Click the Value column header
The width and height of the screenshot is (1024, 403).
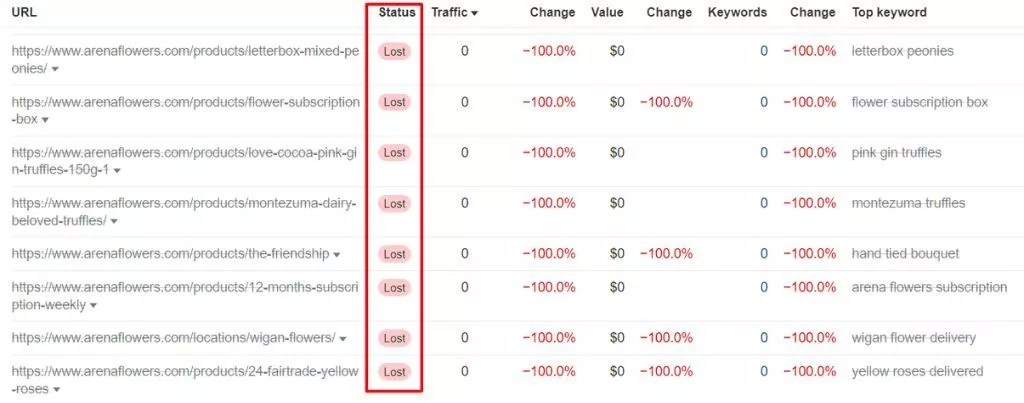(x=607, y=13)
